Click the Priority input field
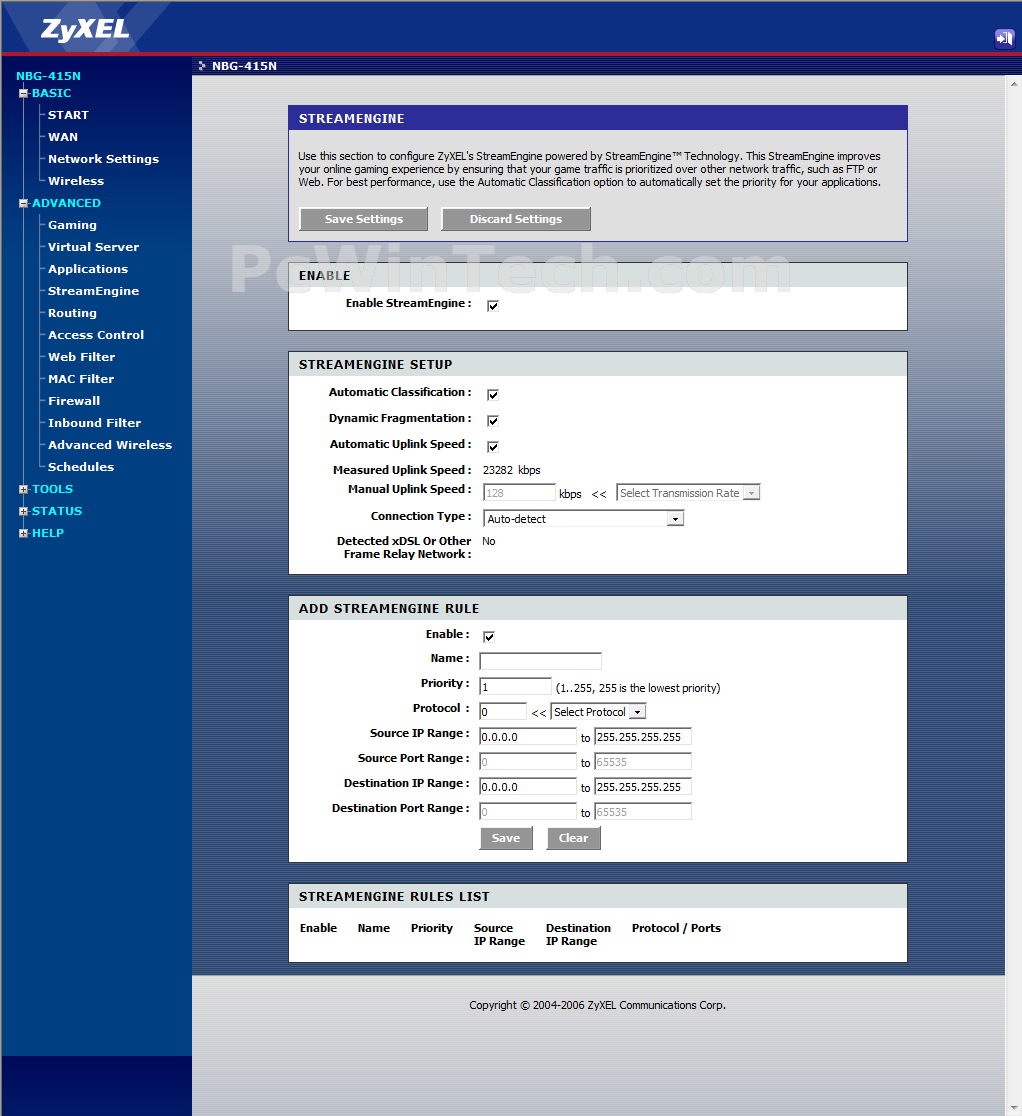Screen dimensions: 1022x1116 point(515,686)
